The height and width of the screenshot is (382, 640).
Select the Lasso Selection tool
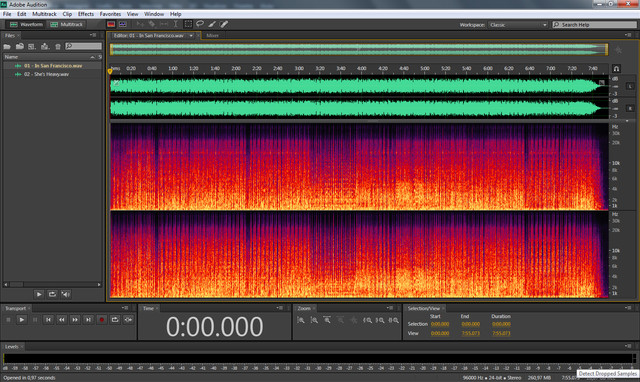200,24
